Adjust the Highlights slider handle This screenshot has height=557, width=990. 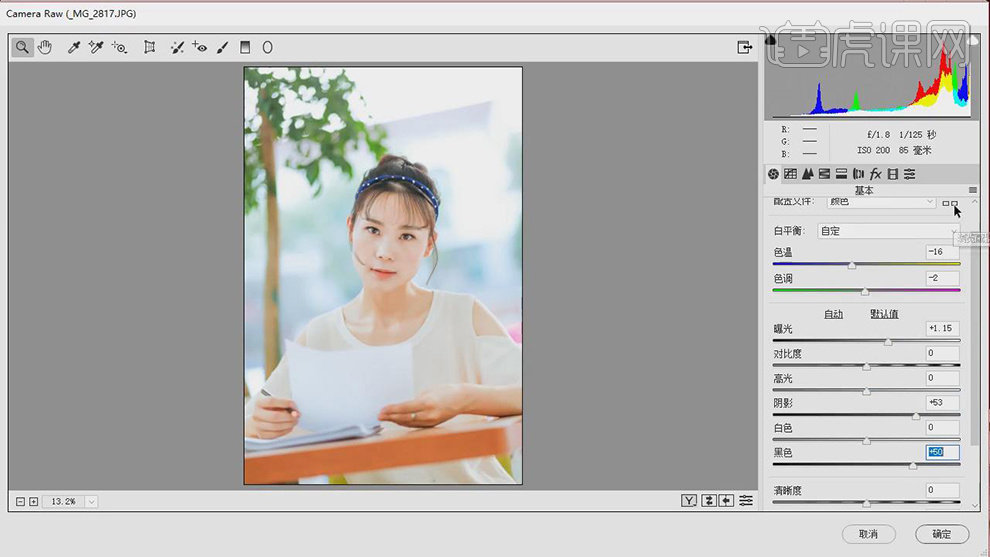click(866, 391)
